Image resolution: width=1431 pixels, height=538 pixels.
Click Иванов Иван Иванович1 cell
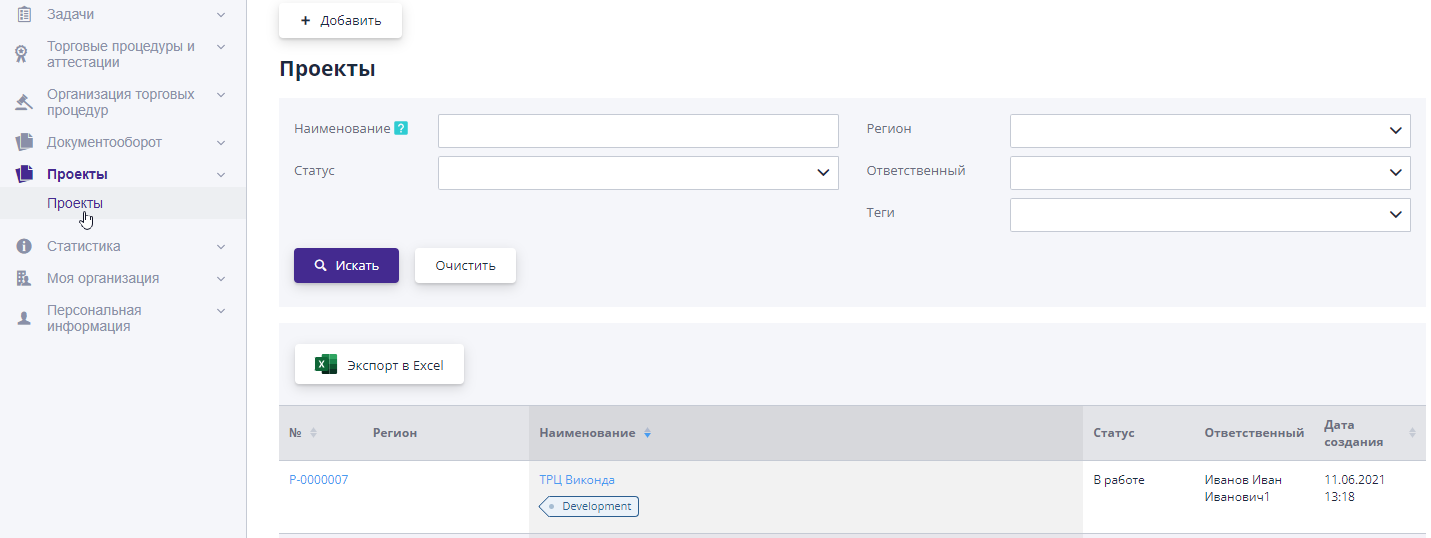click(1243, 488)
